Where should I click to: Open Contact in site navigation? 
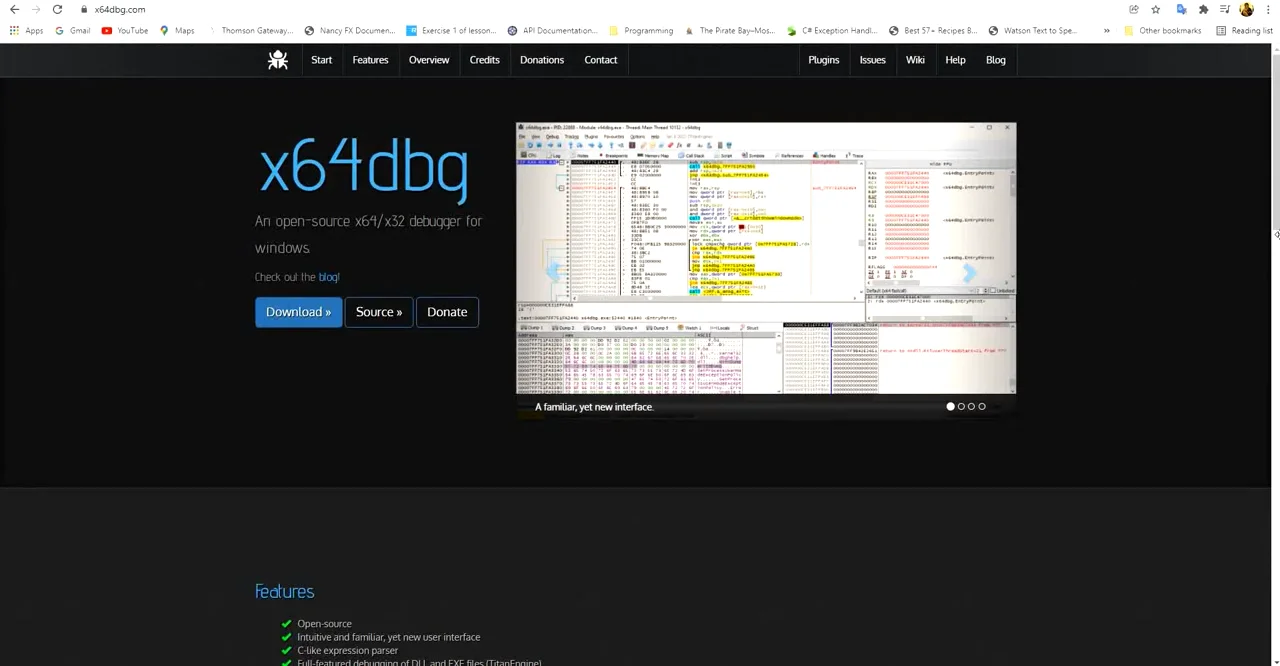(x=601, y=60)
